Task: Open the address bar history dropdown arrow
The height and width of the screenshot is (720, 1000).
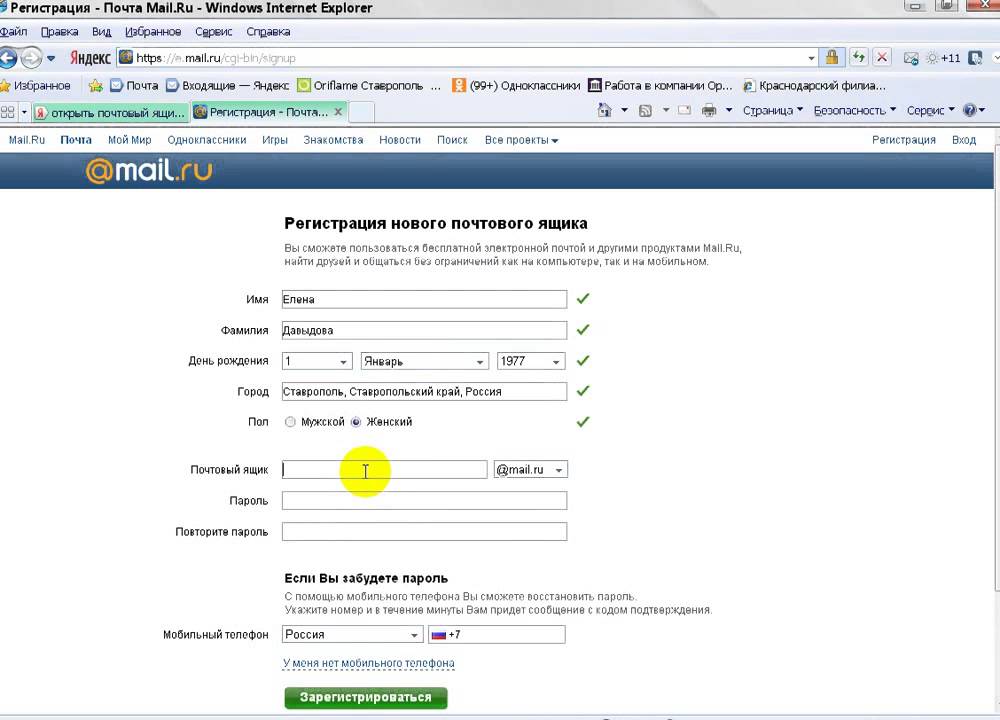Action: pos(811,58)
